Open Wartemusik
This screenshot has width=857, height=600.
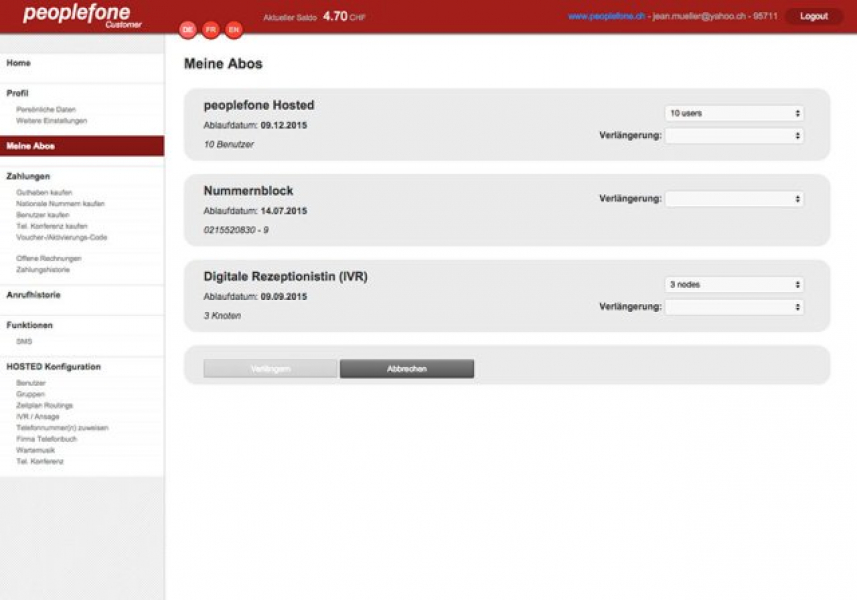(36, 450)
